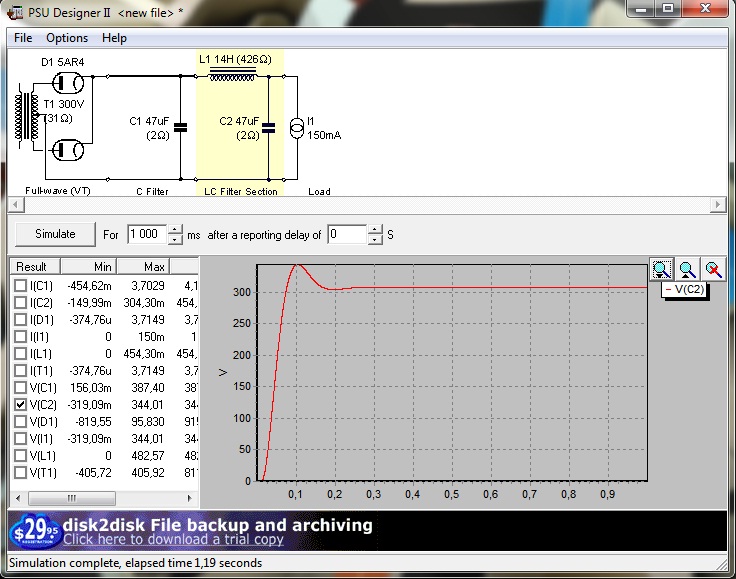
Task: Increase simulation time with the up arrow
Action: pos(176,229)
